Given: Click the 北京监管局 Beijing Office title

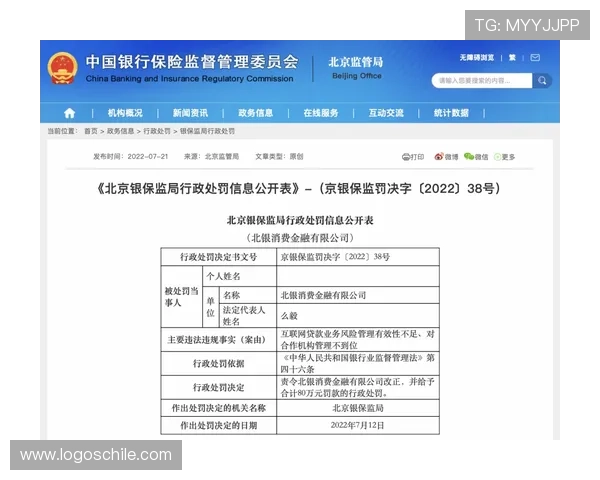Looking at the screenshot, I should (x=356, y=68).
